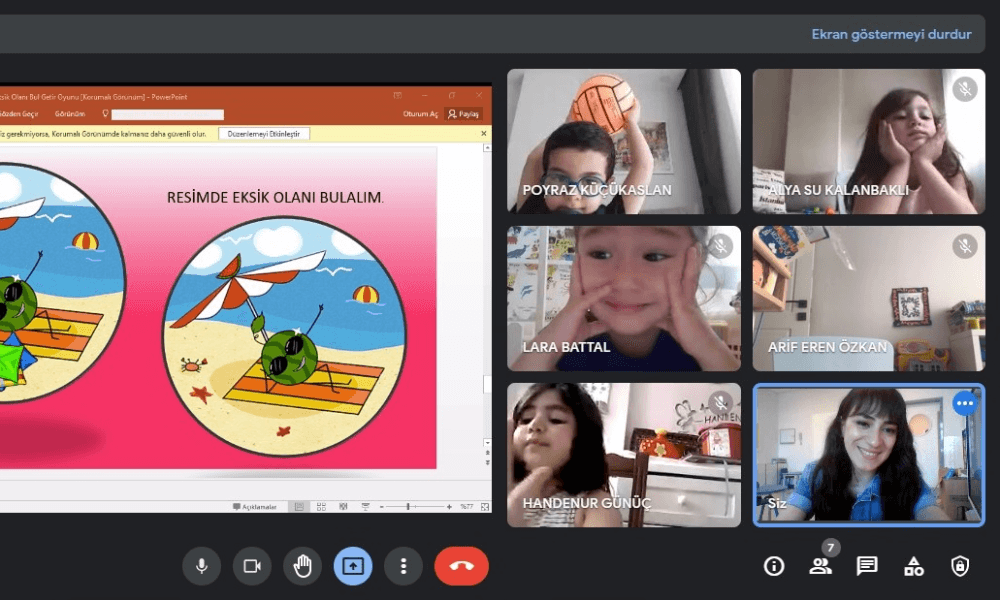Click "Düzenlemeyi Etkinleştir" in PowerPoint
The height and width of the screenshot is (600, 1000).
pos(263,134)
